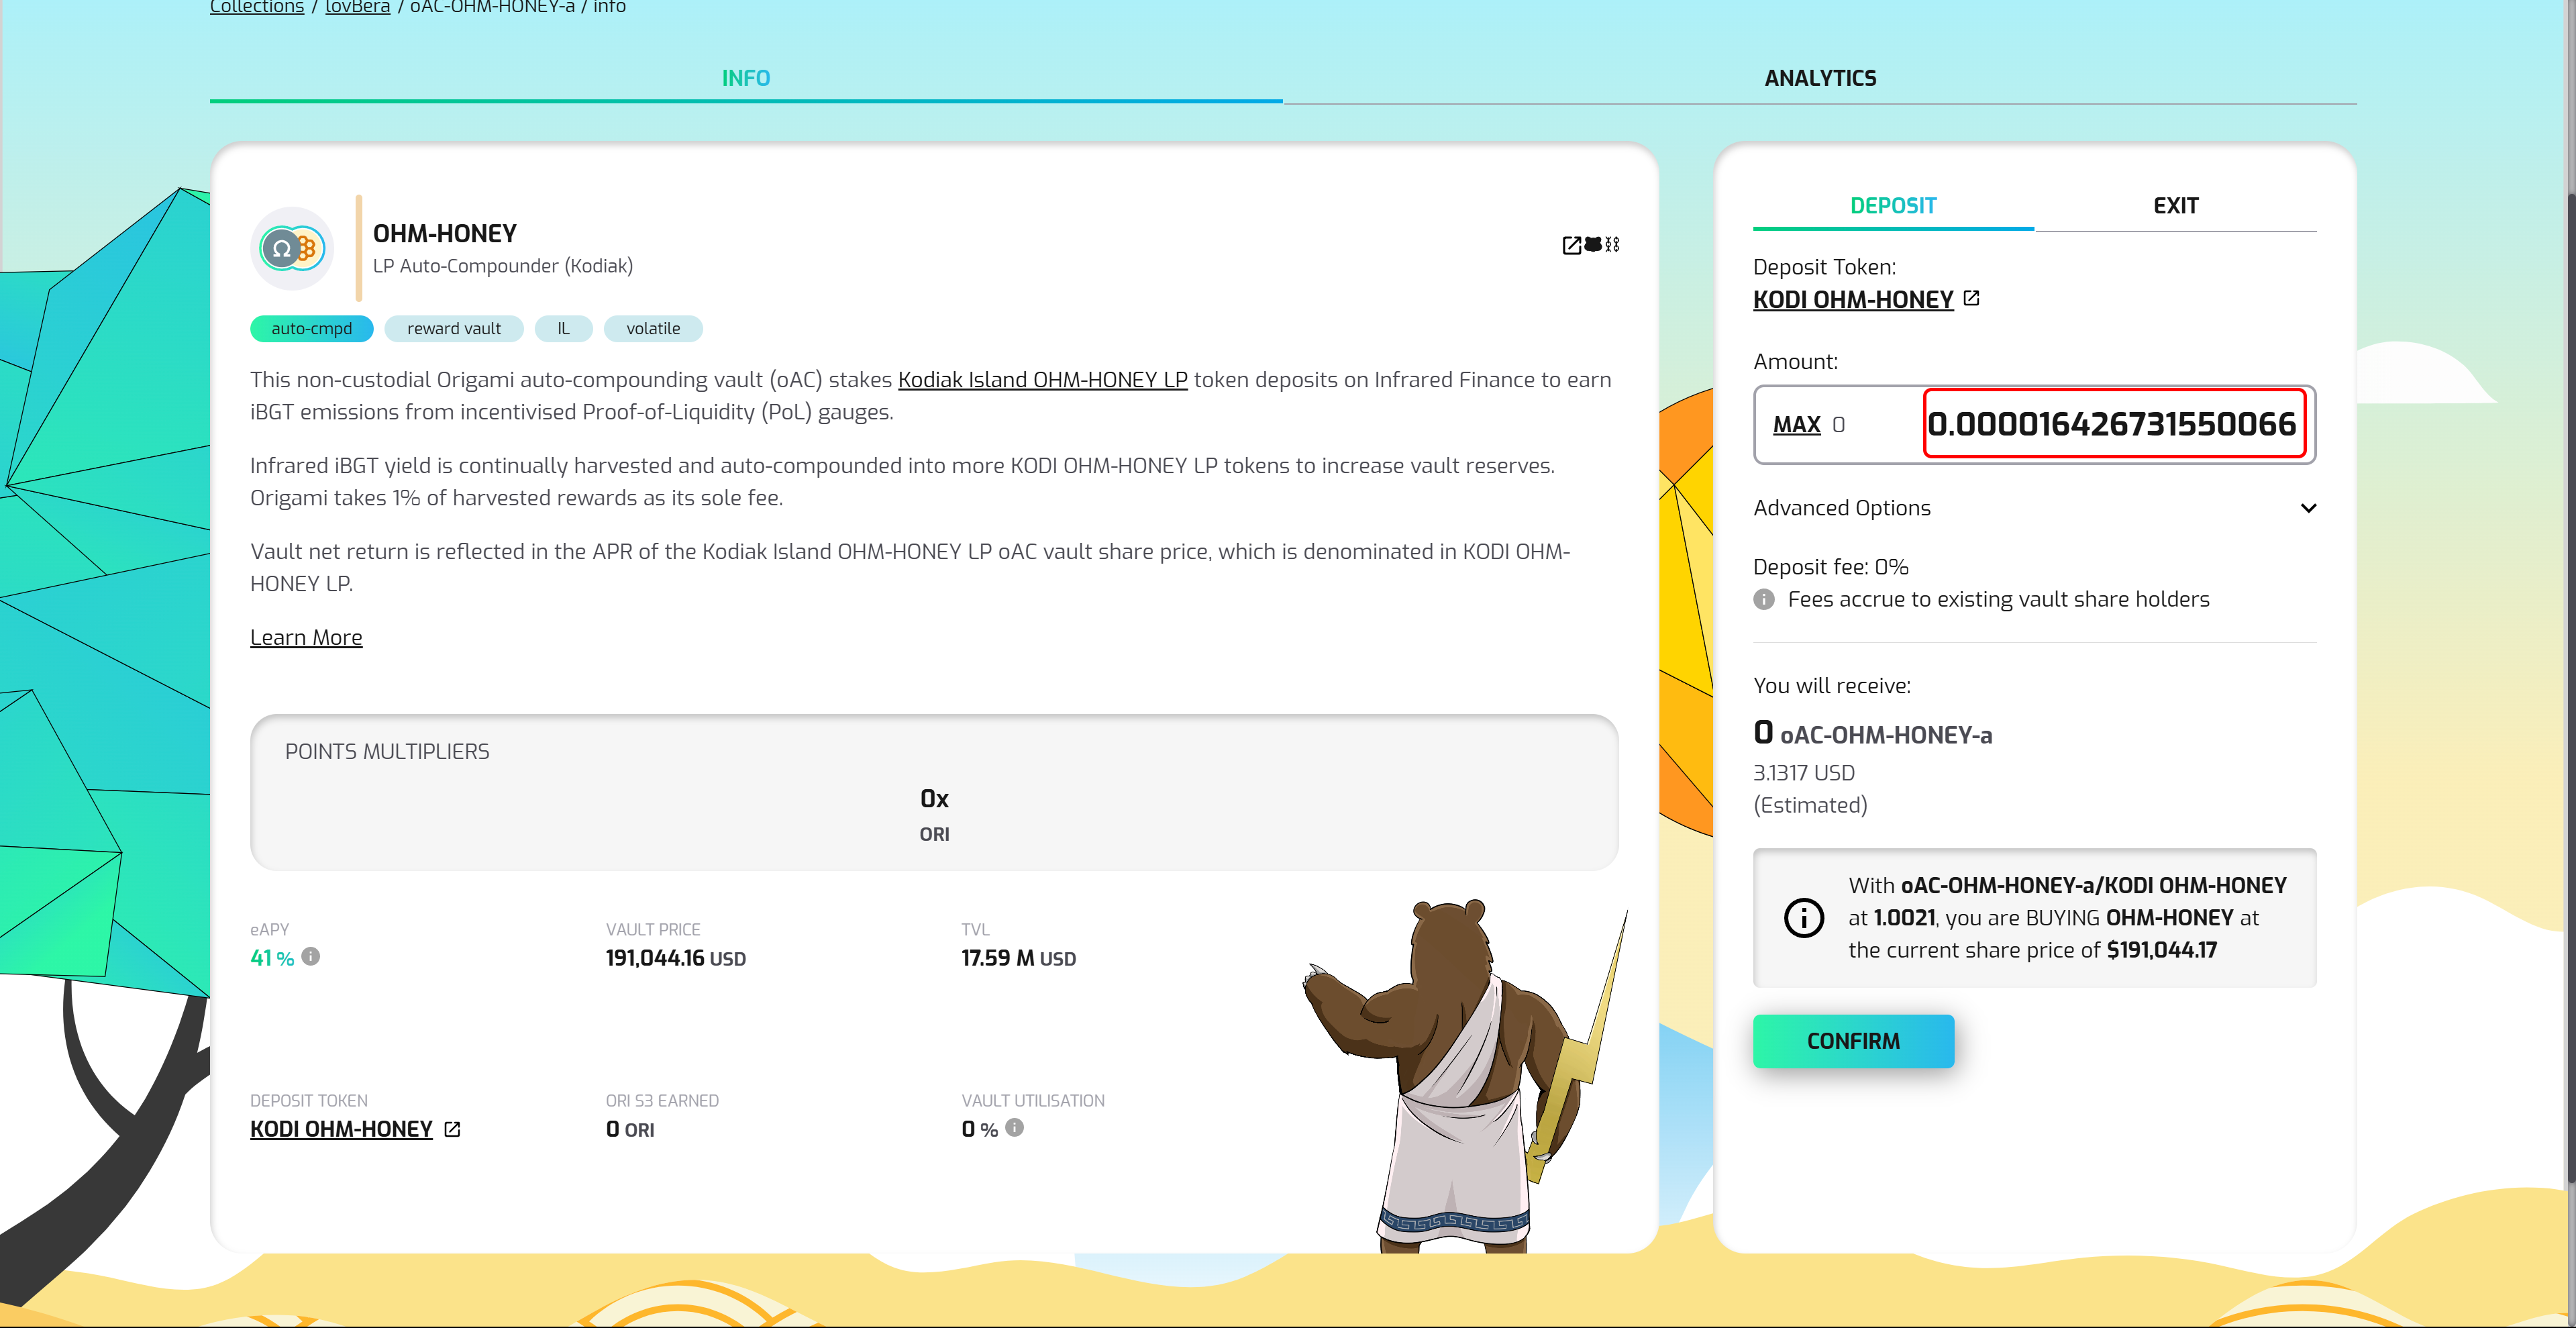Open the Learn More link
The height and width of the screenshot is (1328, 2576).
click(x=306, y=637)
